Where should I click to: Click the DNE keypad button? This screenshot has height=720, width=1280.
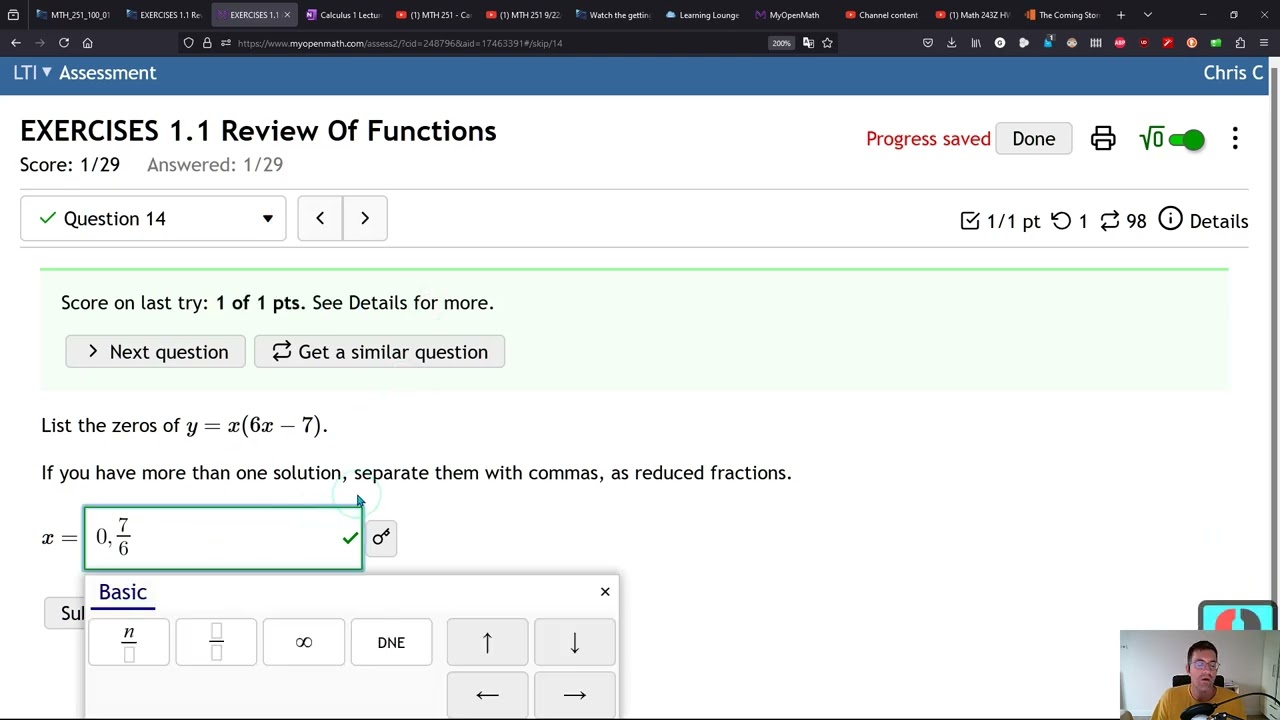(x=391, y=642)
